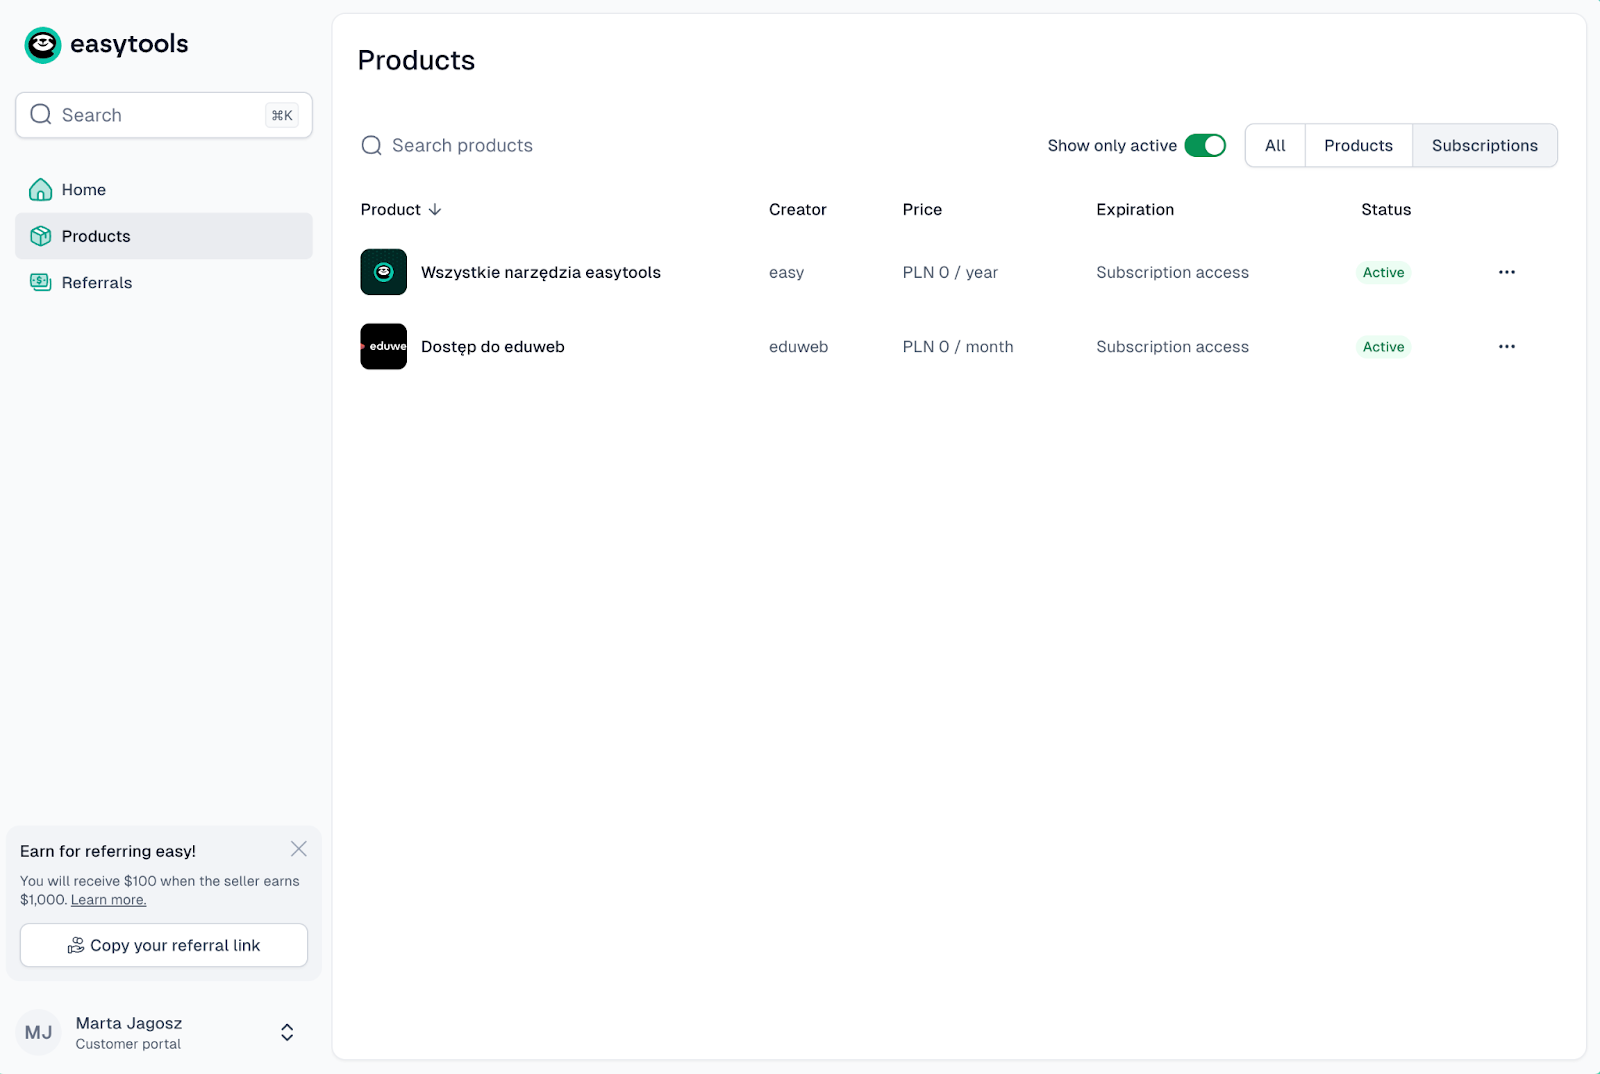
Task: Dismiss the Earn for referring banner
Action: point(299,849)
